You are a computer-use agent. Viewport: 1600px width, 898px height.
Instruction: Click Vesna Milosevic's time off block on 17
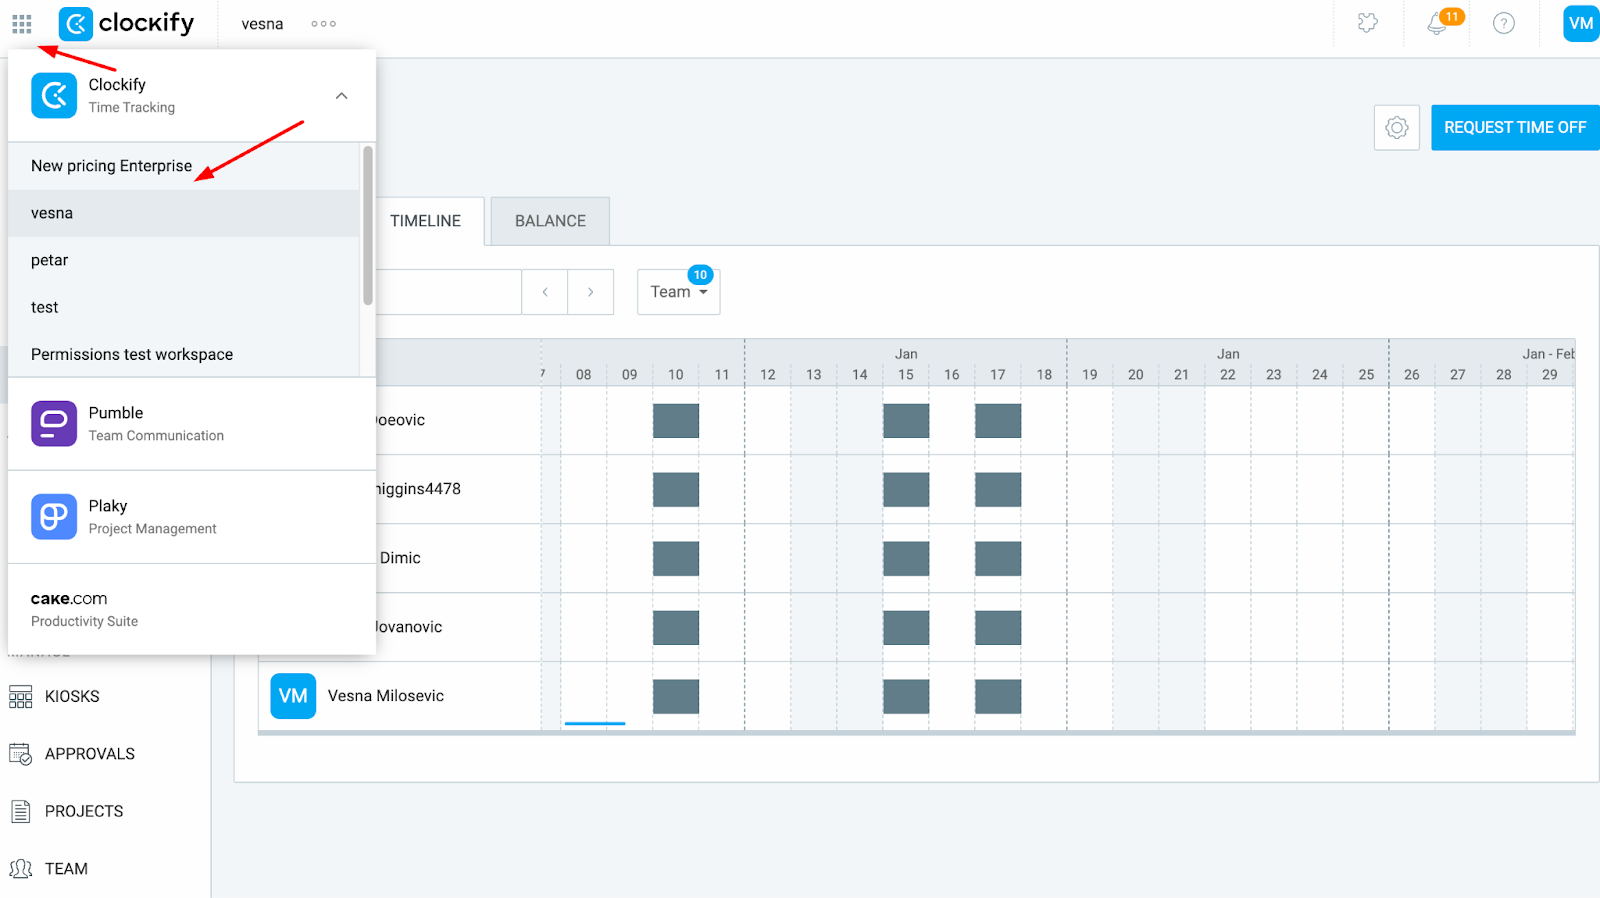998,696
